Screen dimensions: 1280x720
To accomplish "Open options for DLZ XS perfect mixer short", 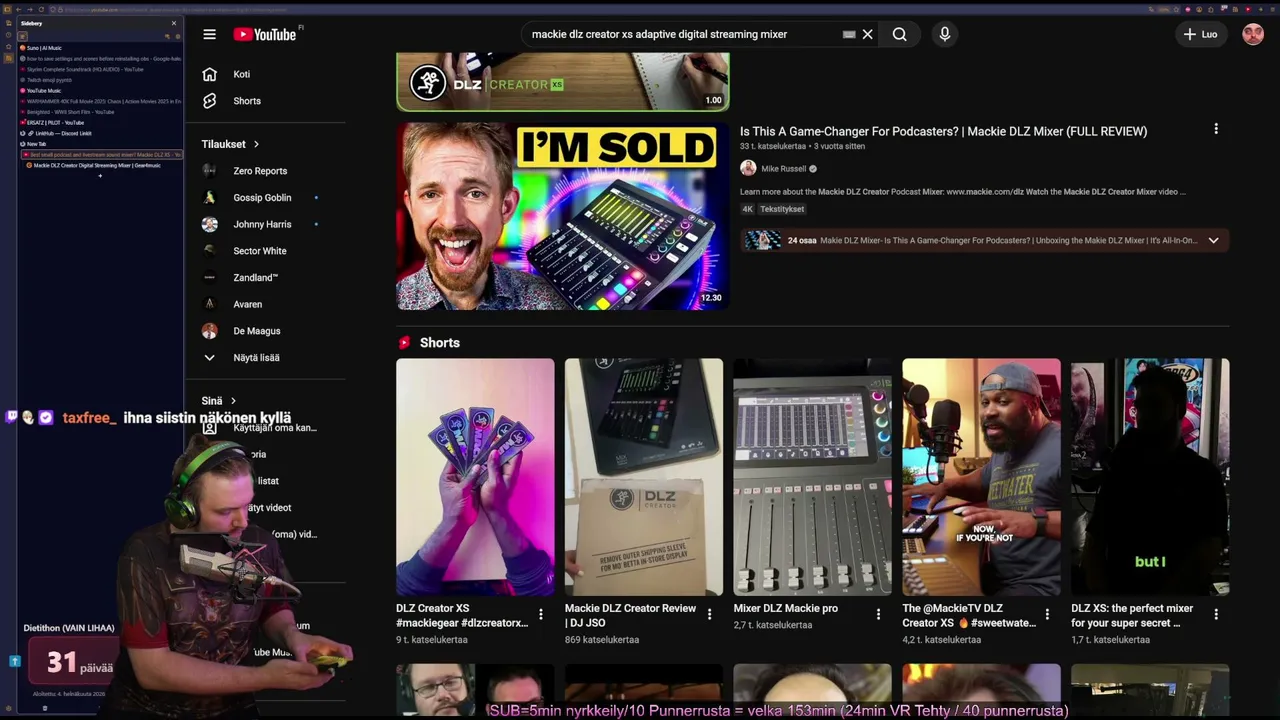I will click(1216, 614).
